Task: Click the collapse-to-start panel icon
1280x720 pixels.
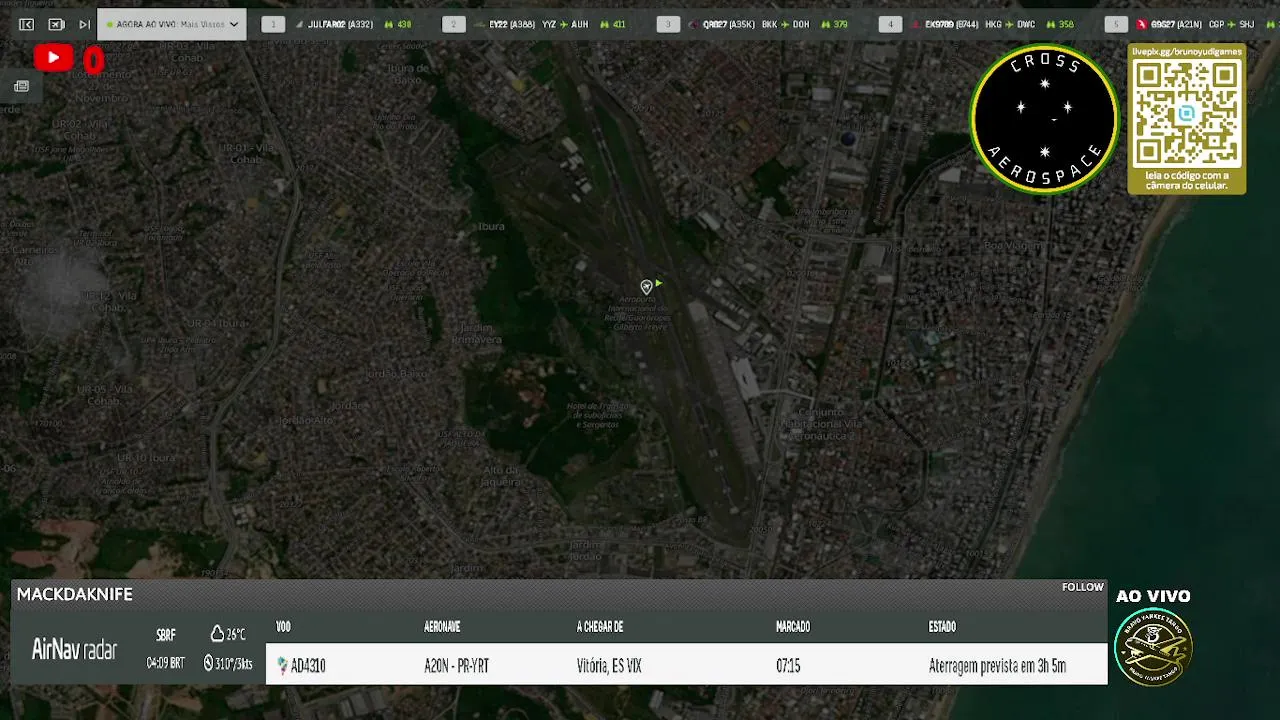Action: (x=27, y=24)
